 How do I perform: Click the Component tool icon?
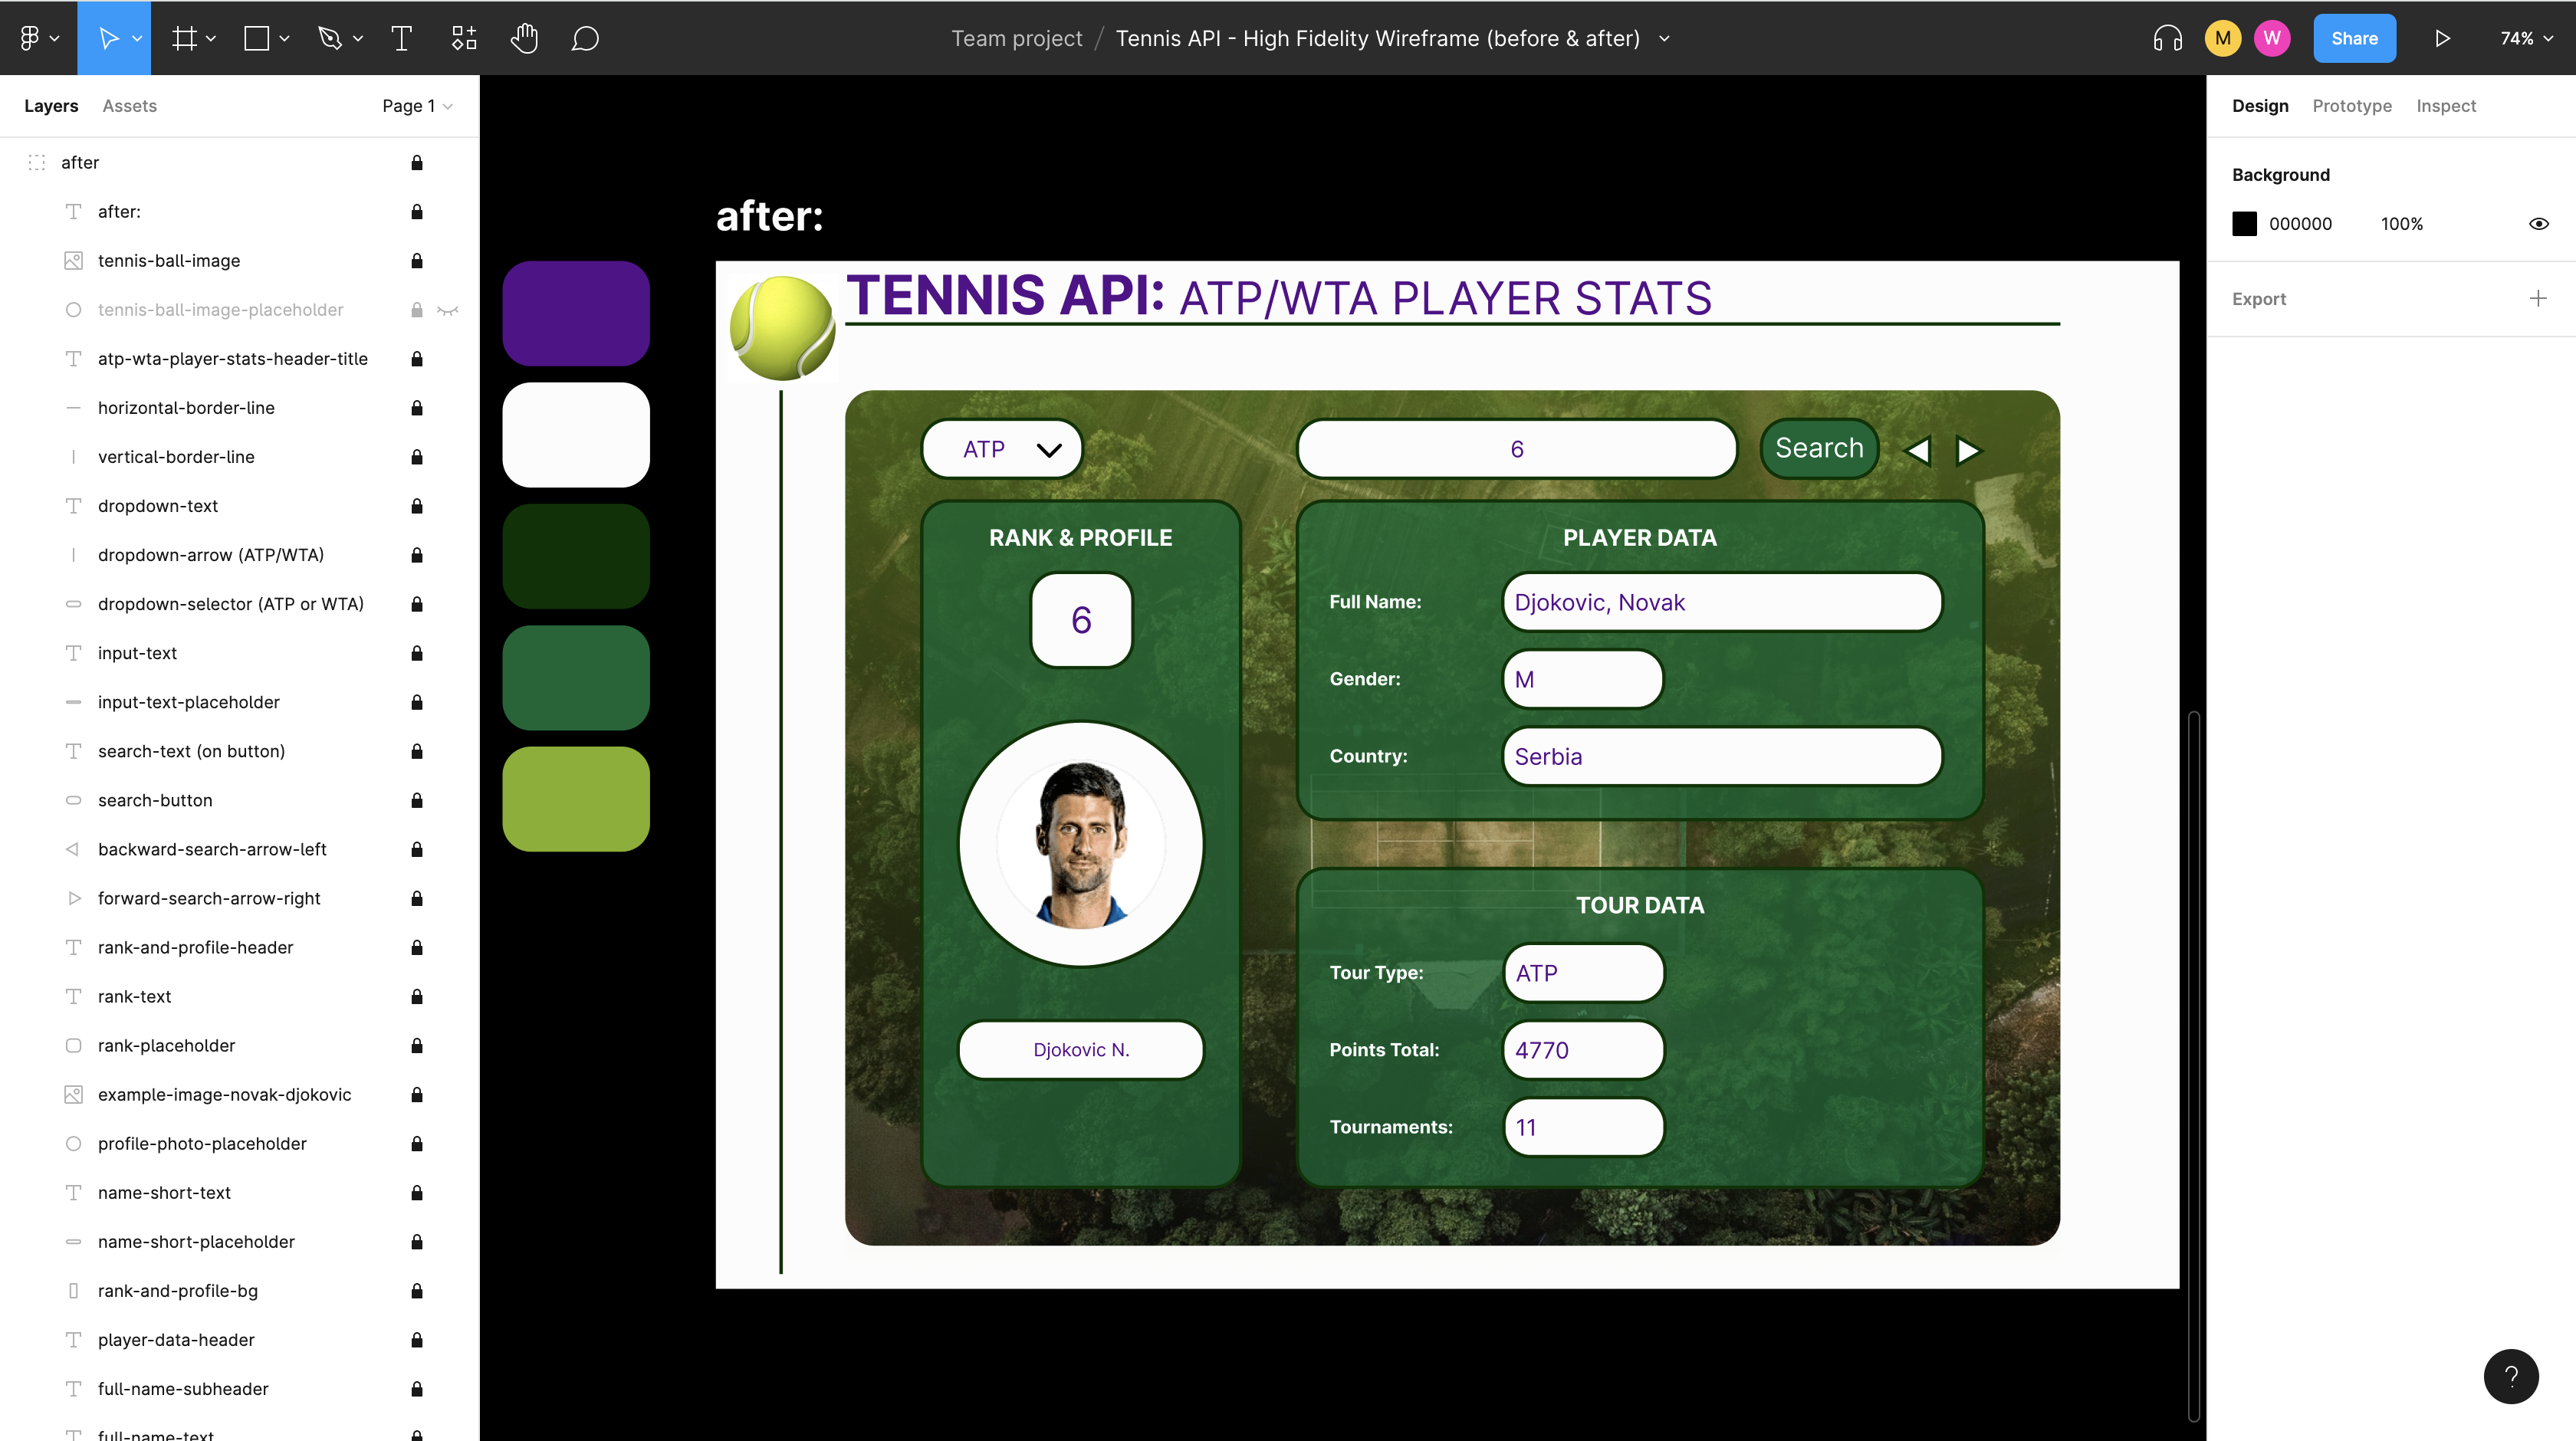pyautogui.click(x=465, y=37)
